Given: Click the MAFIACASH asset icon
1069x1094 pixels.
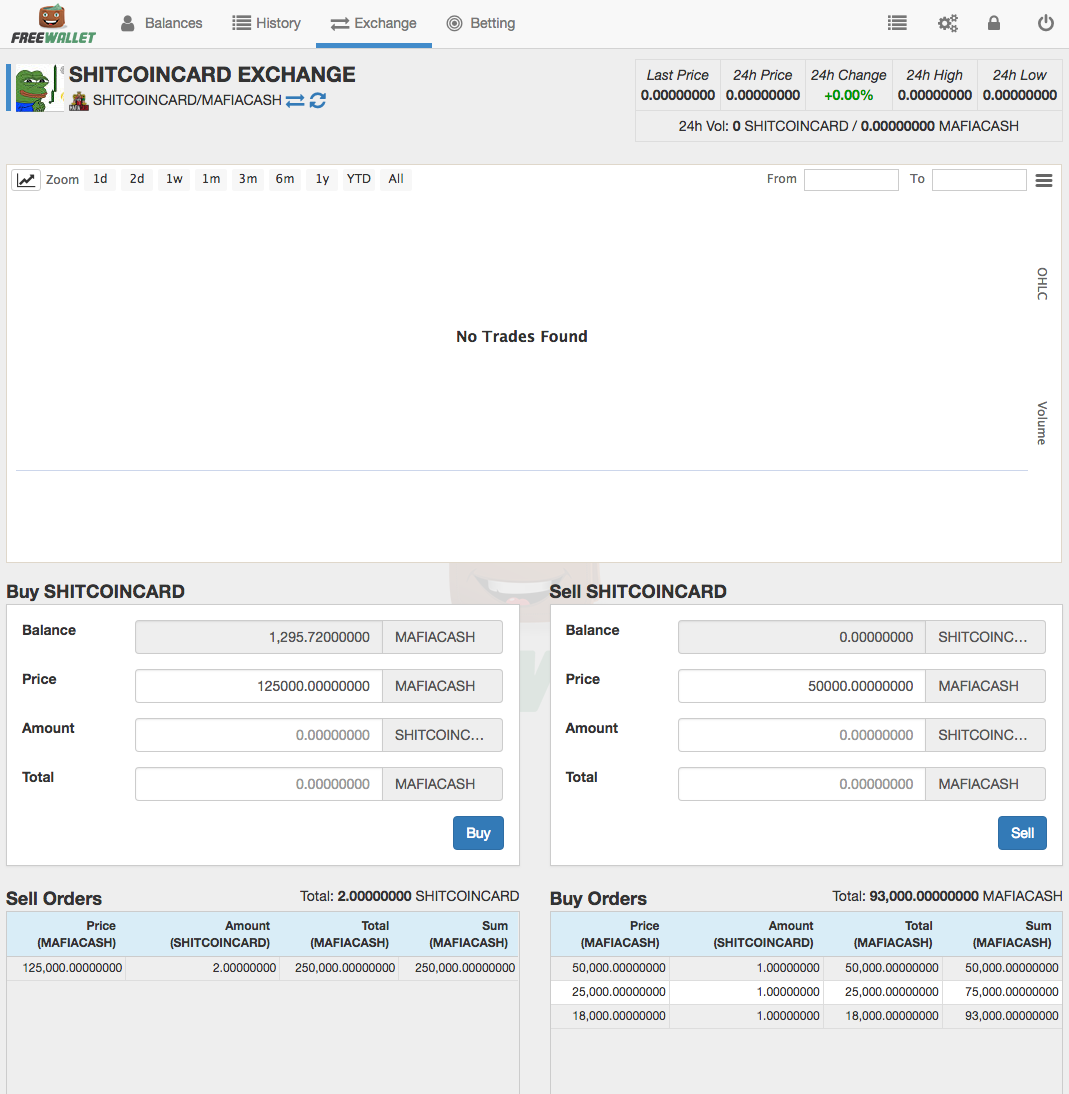Looking at the screenshot, I should [x=79, y=101].
